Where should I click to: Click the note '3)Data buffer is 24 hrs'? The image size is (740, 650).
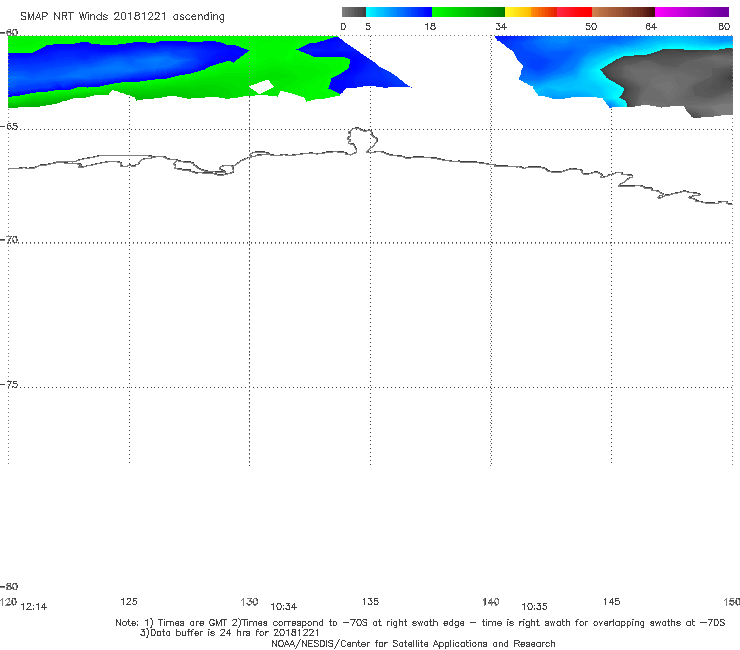click(x=229, y=633)
